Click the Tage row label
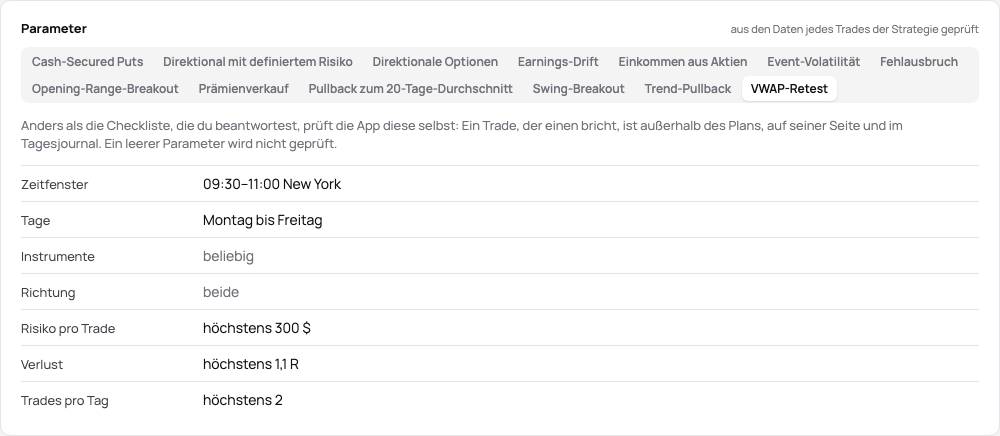 click(x=35, y=221)
